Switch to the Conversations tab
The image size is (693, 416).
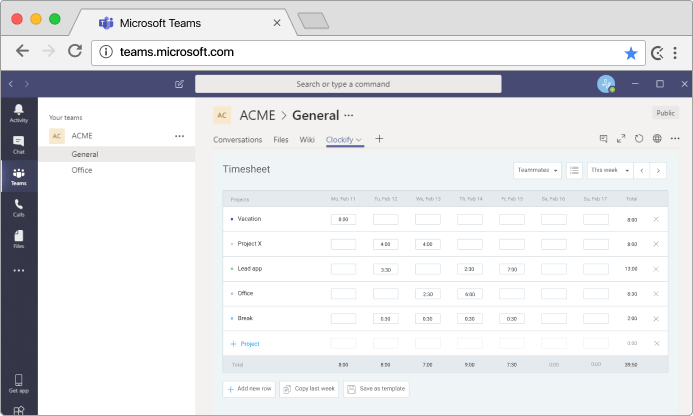point(237,140)
